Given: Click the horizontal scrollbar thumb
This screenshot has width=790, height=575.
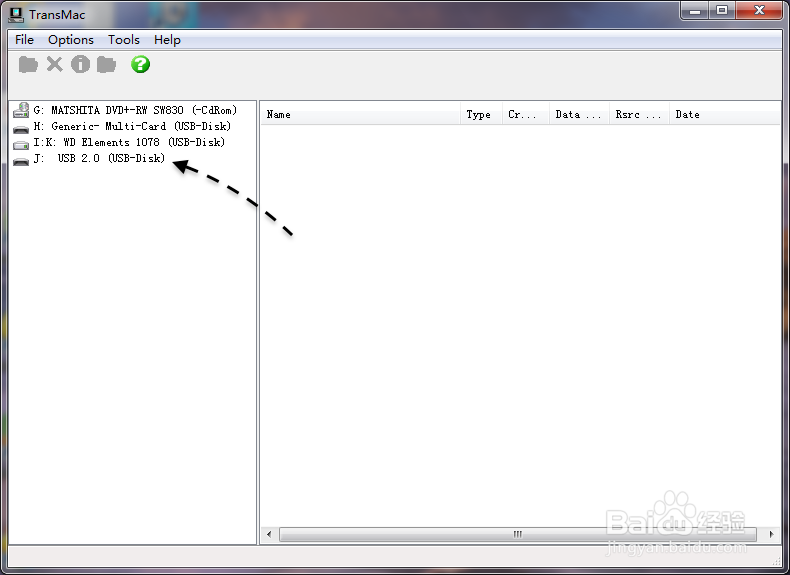Looking at the screenshot, I should pyautogui.click(x=518, y=534).
